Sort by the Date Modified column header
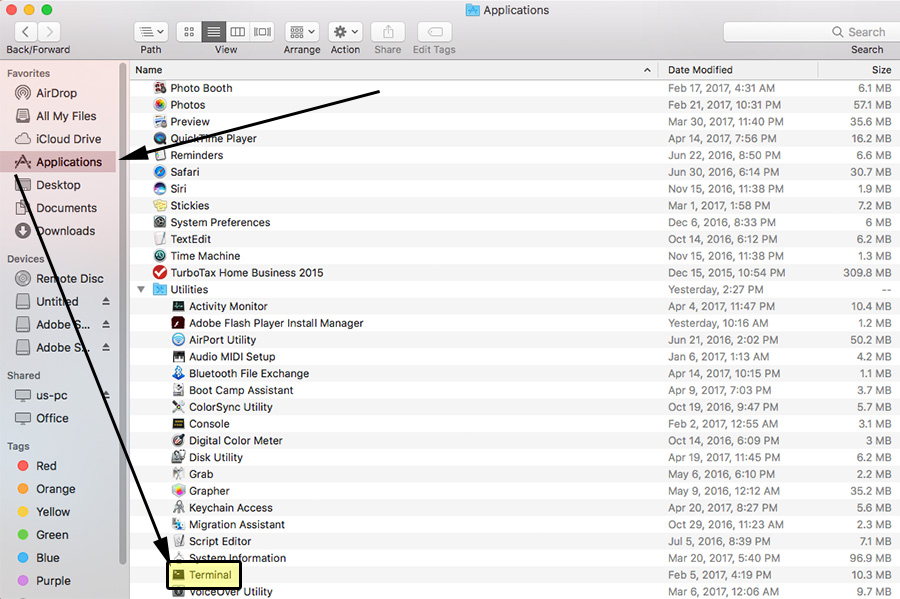 [700, 70]
